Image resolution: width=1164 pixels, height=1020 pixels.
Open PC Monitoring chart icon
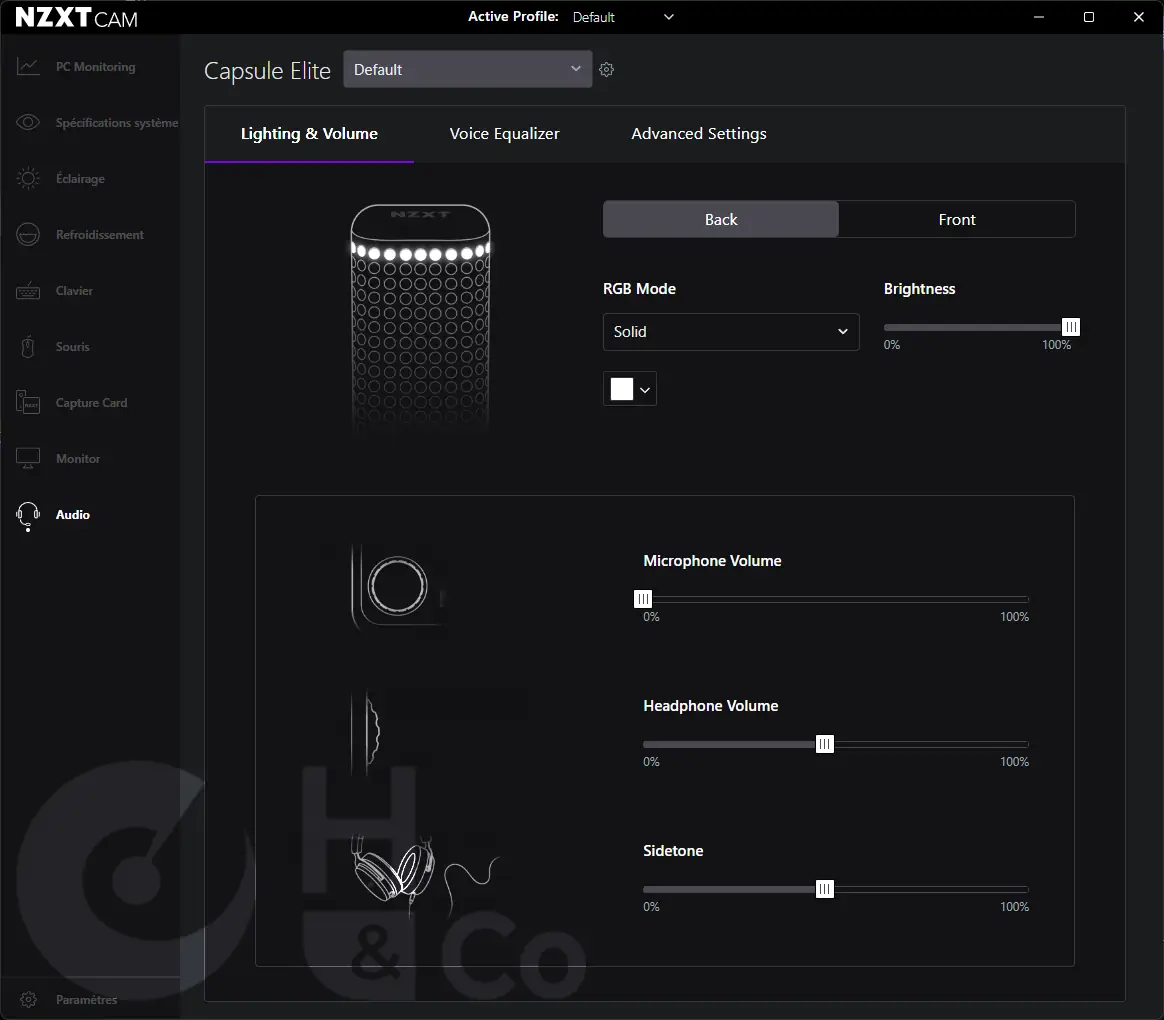click(x=28, y=67)
